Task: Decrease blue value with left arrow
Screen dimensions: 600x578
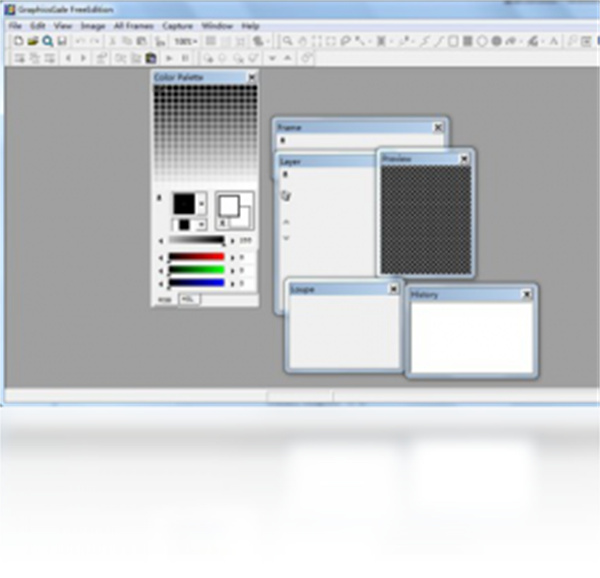Action: [161, 284]
